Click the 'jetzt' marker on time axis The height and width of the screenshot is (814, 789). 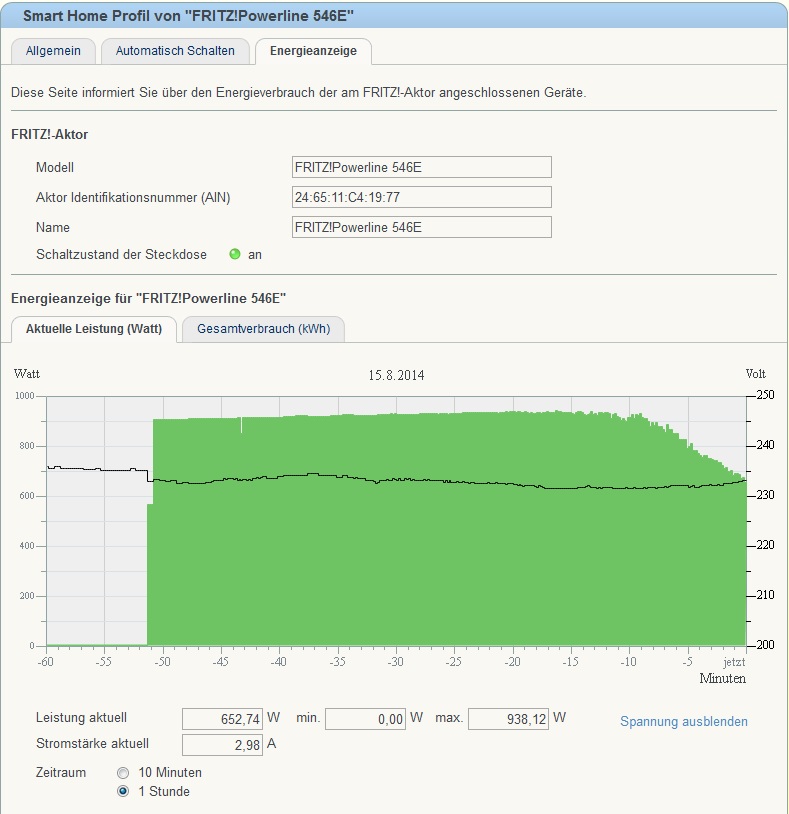[x=734, y=662]
